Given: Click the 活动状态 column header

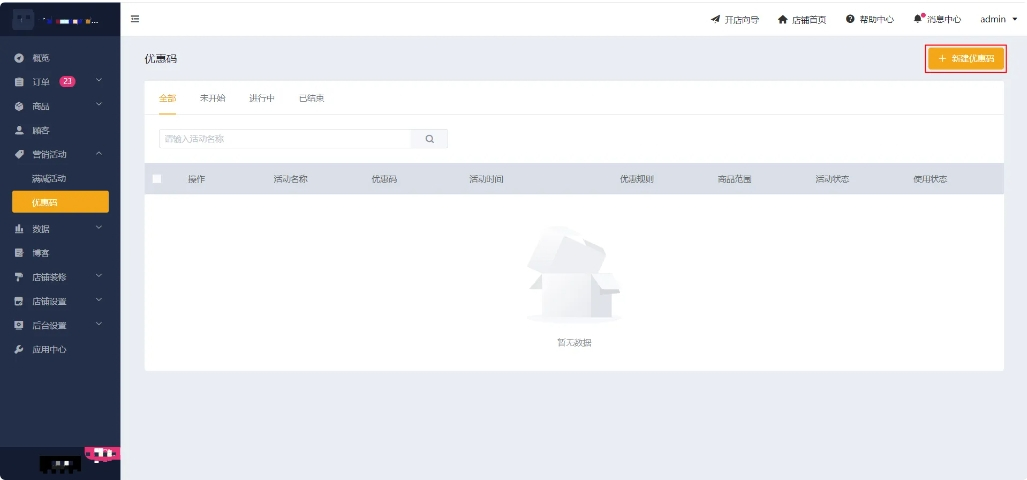Looking at the screenshot, I should point(832,179).
